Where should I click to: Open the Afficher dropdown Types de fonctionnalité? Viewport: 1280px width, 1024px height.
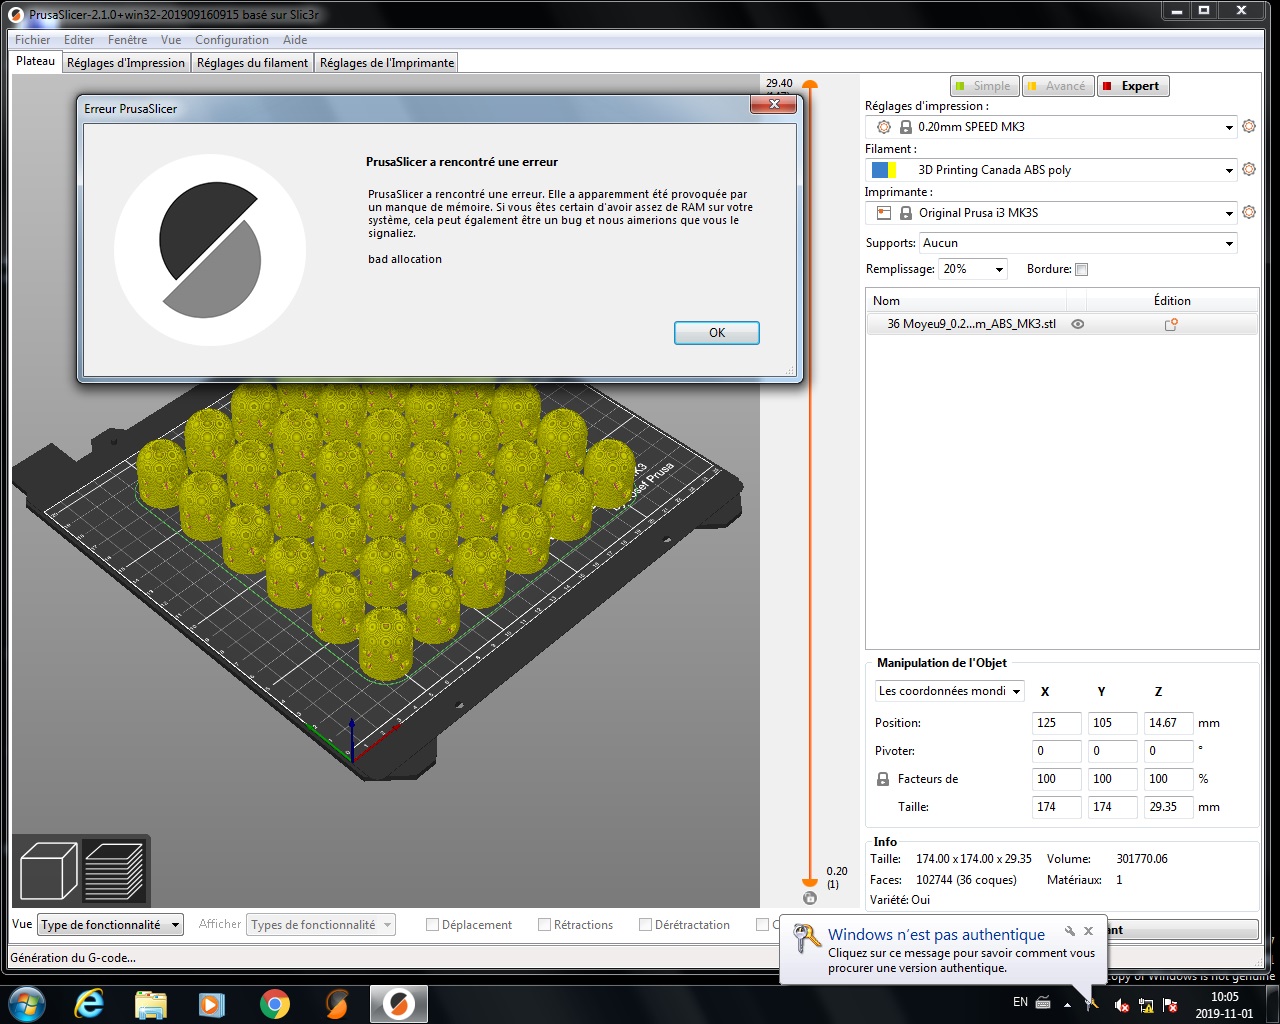322,925
